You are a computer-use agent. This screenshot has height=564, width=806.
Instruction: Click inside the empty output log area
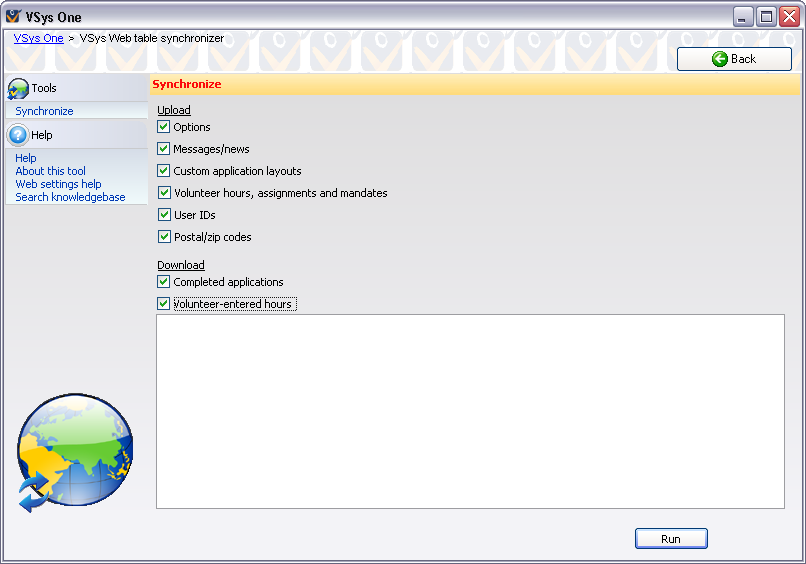point(470,411)
